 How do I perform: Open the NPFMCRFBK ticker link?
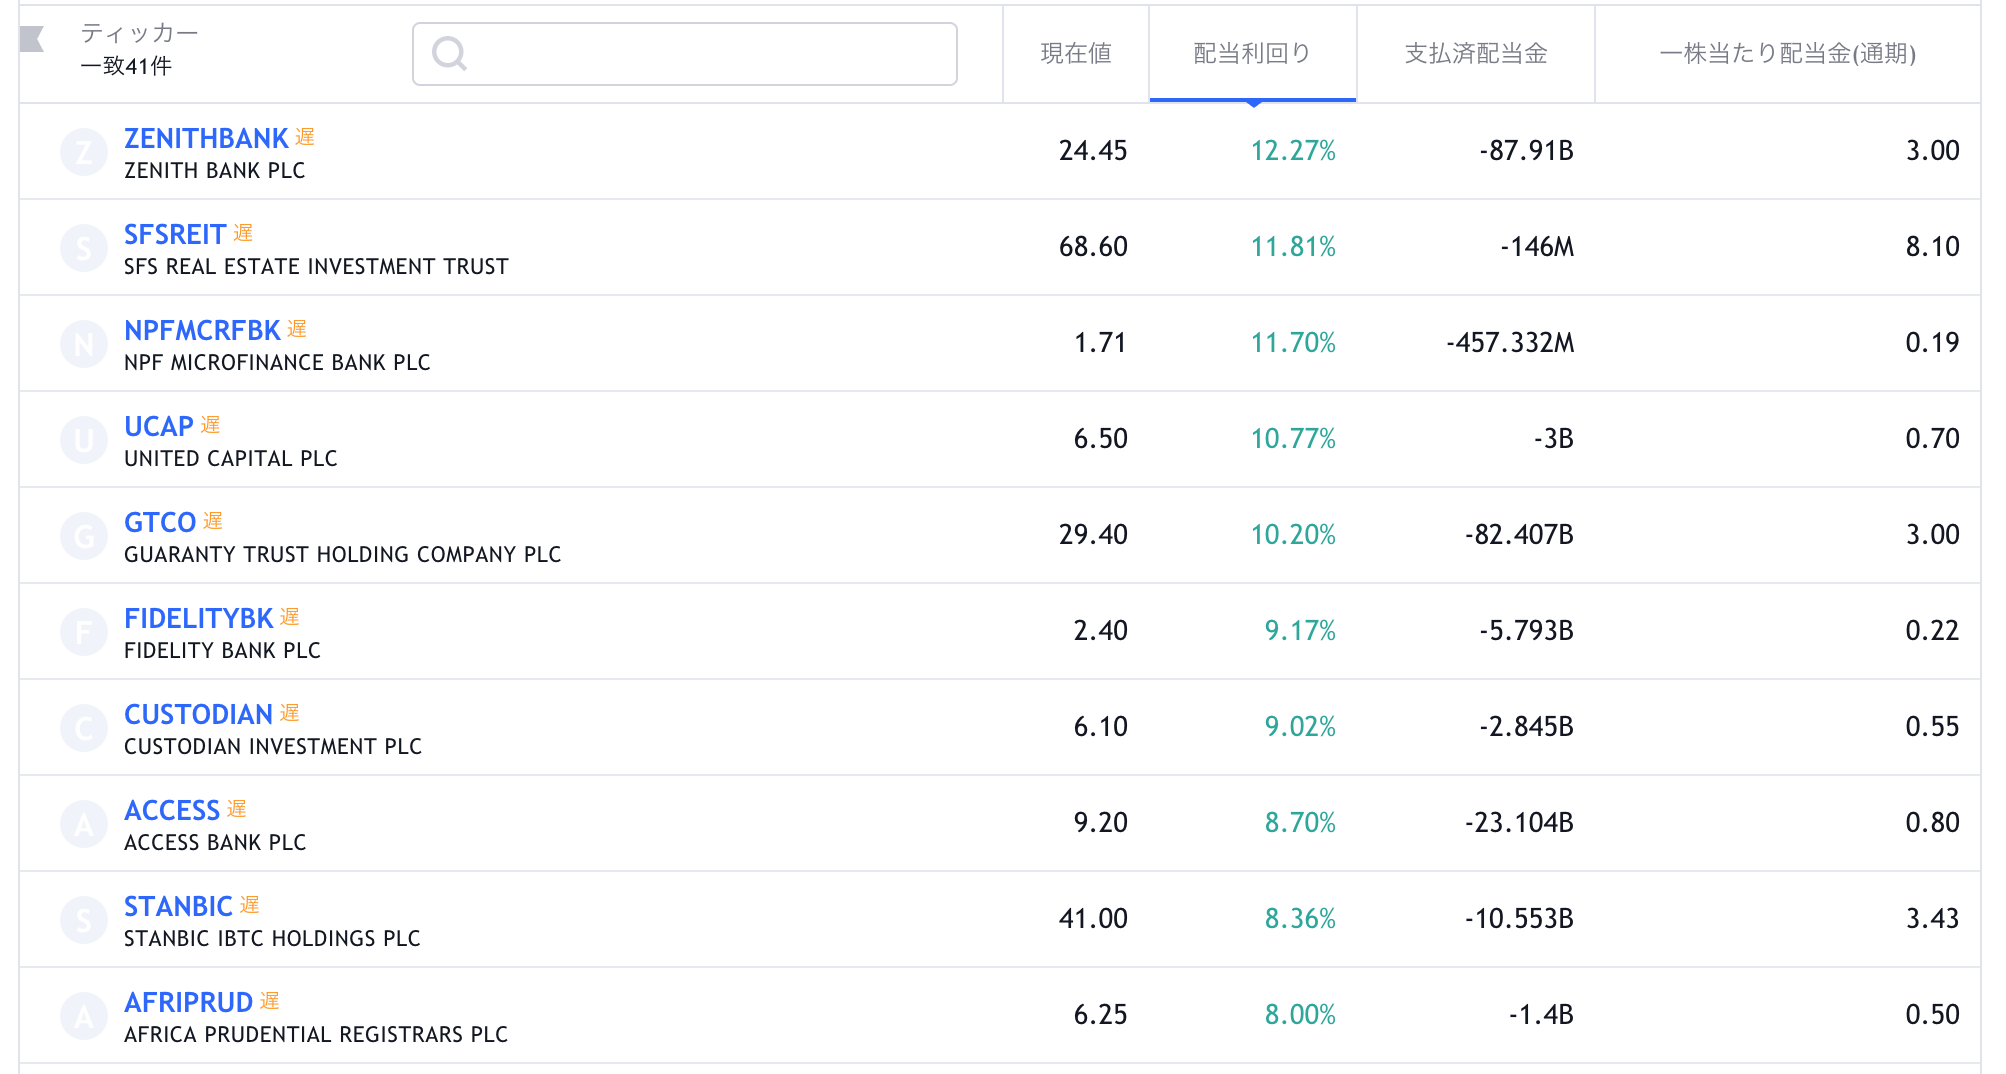[202, 330]
